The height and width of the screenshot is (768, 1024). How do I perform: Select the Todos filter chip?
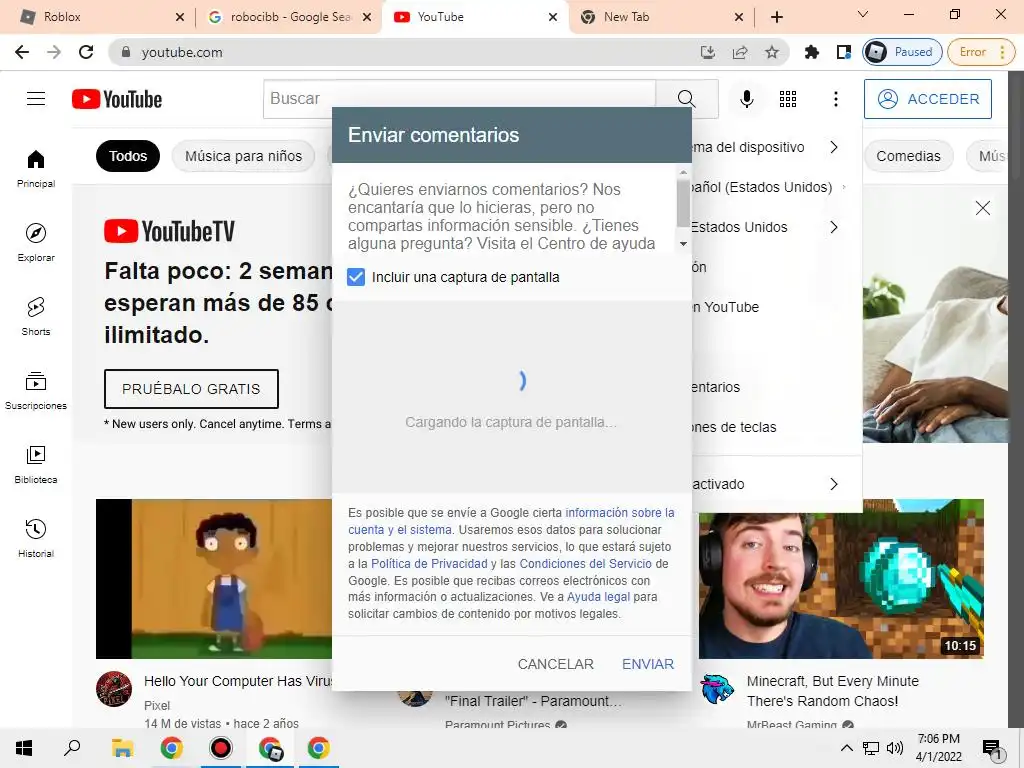[128, 156]
